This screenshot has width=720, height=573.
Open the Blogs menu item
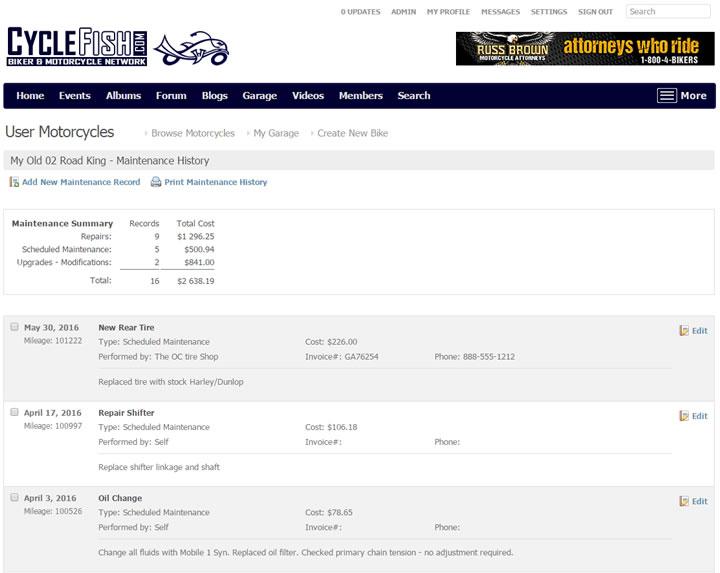pyautogui.click(x=214, y=96)
